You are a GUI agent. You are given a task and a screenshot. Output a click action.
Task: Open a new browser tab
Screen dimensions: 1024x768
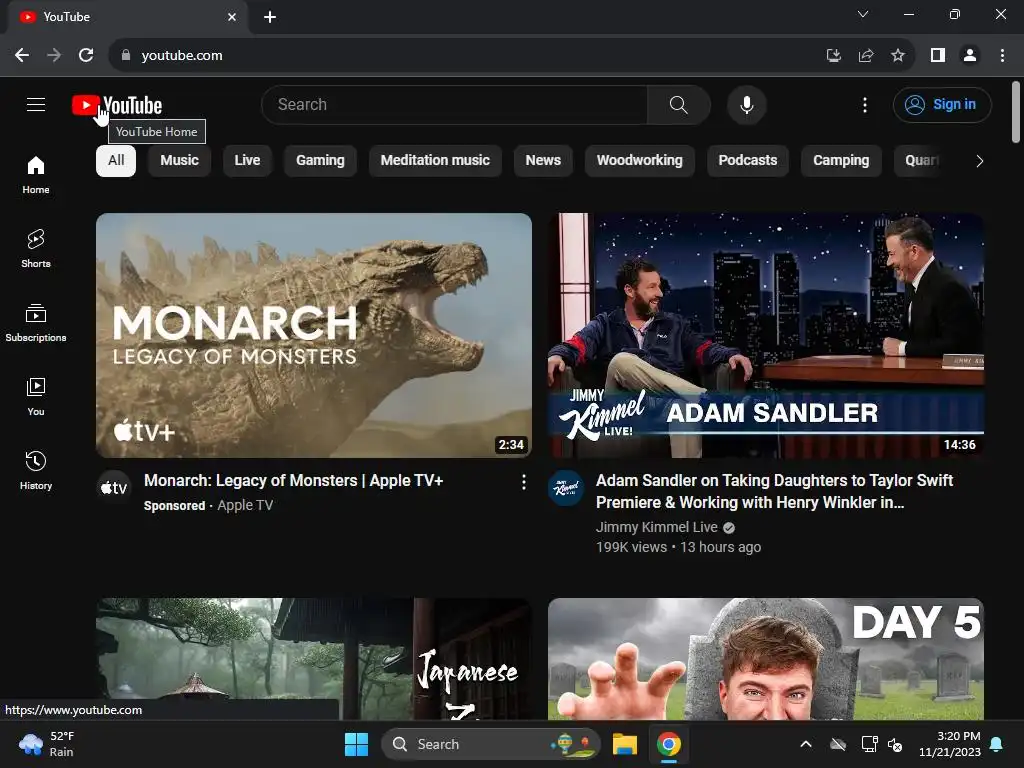[270, 17]
